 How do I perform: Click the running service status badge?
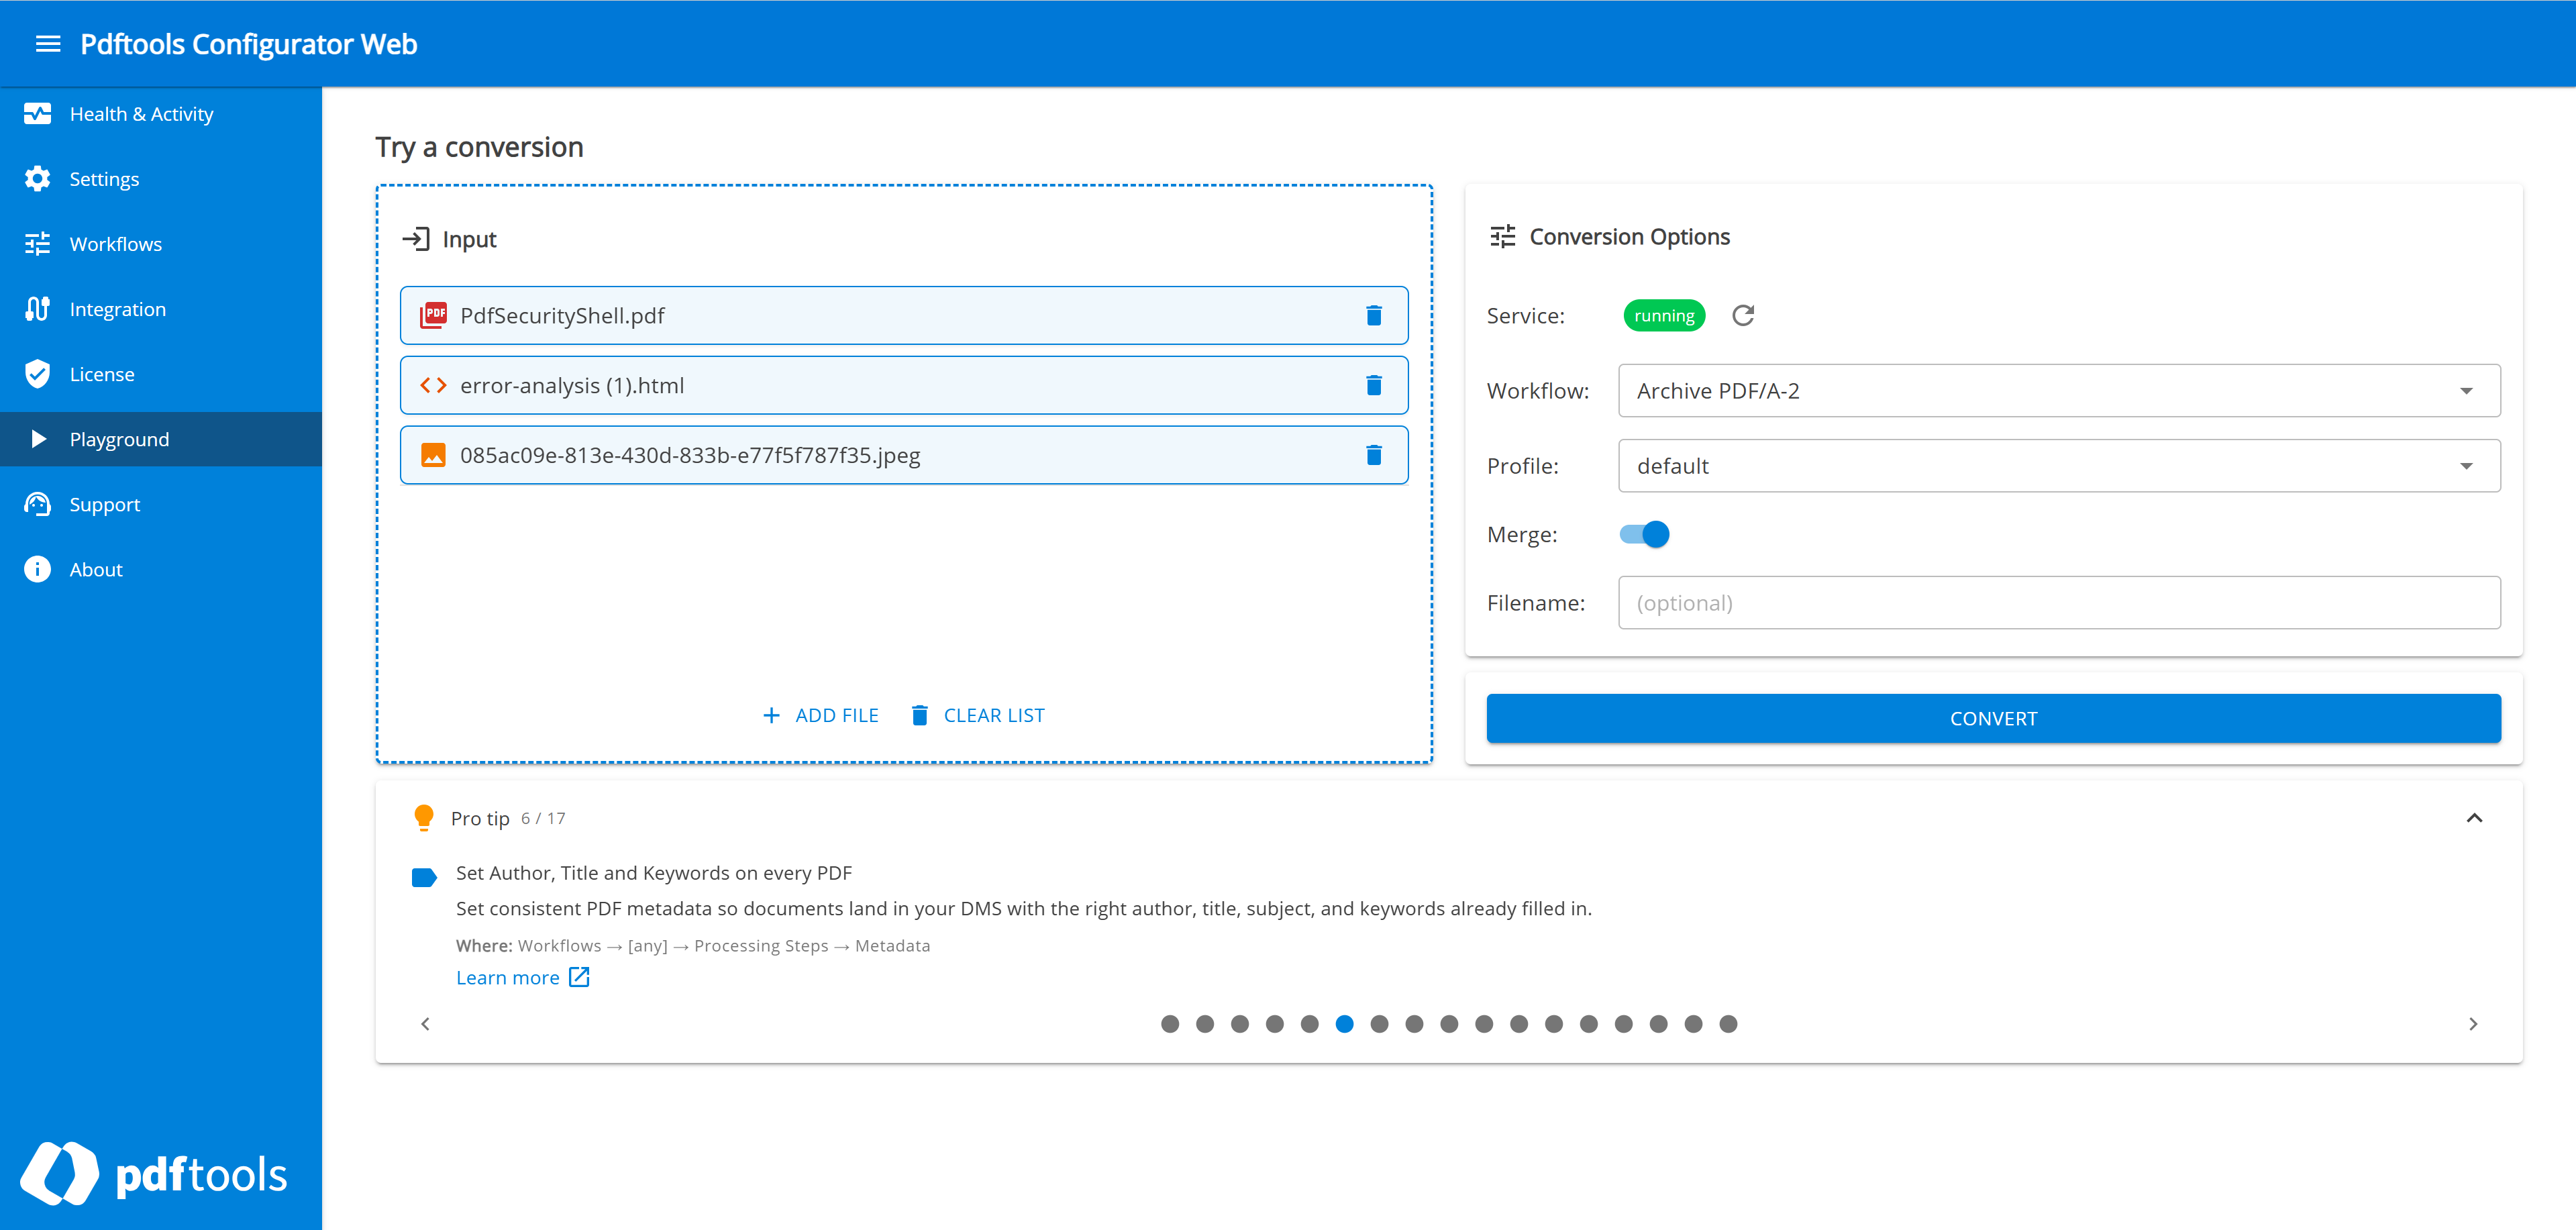(x=1664, y=316)
